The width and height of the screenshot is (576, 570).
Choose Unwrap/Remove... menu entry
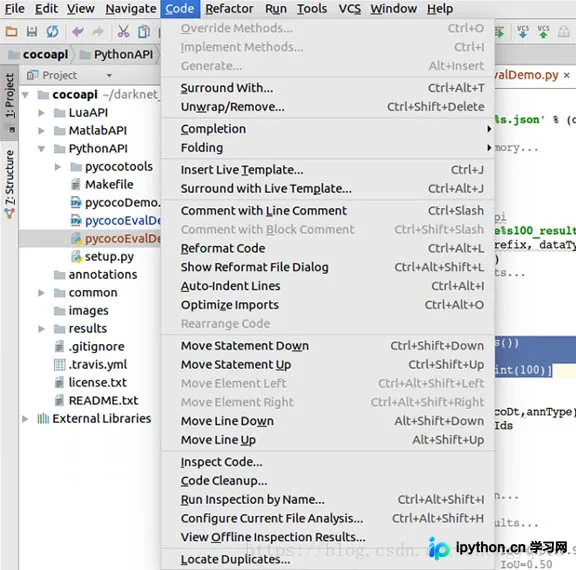pyautogui.click(x=327, y=107)
